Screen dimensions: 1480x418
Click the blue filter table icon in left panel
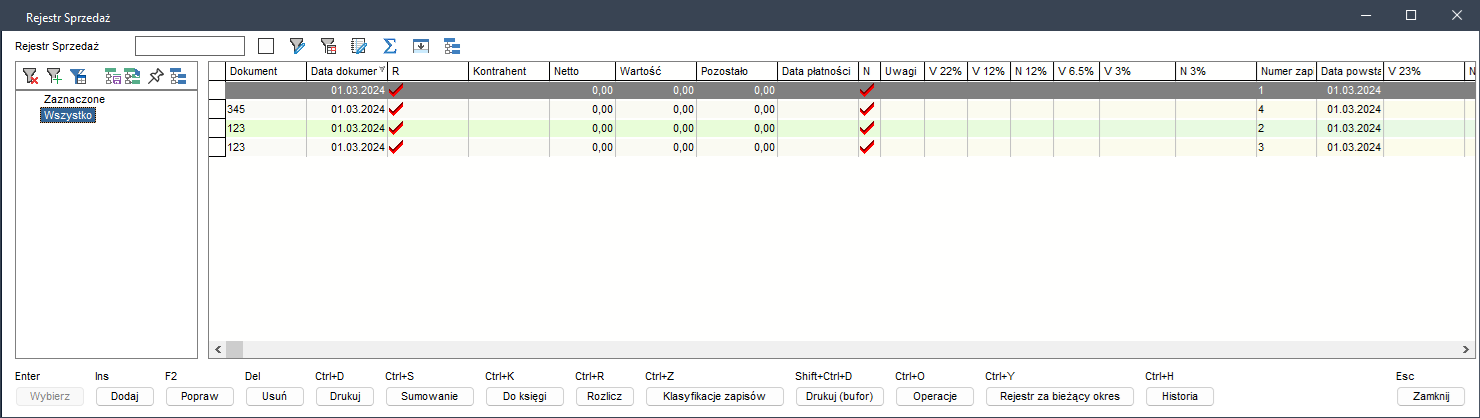pos(79,76)
